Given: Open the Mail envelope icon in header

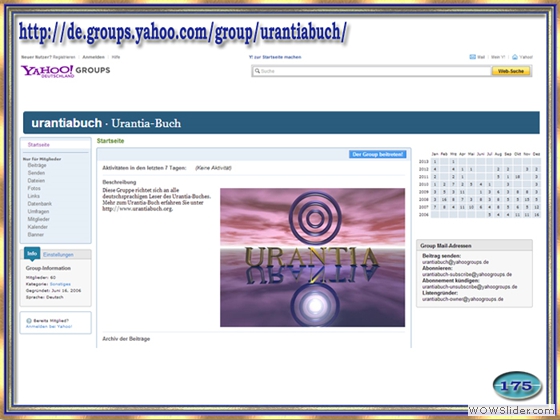Looking at the screenshot, I should [472, 57].
